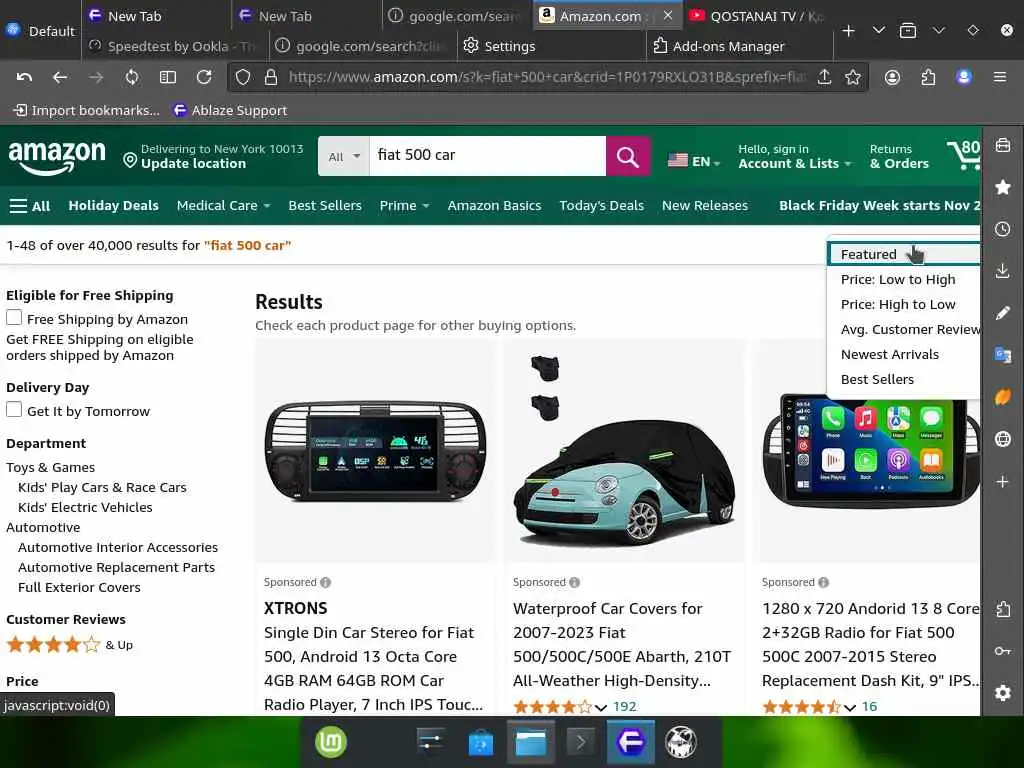The width and height of the screenshot is (1024, 768).
Task: Select Avg. Customer Review sort option
Action: click(904, 329)
